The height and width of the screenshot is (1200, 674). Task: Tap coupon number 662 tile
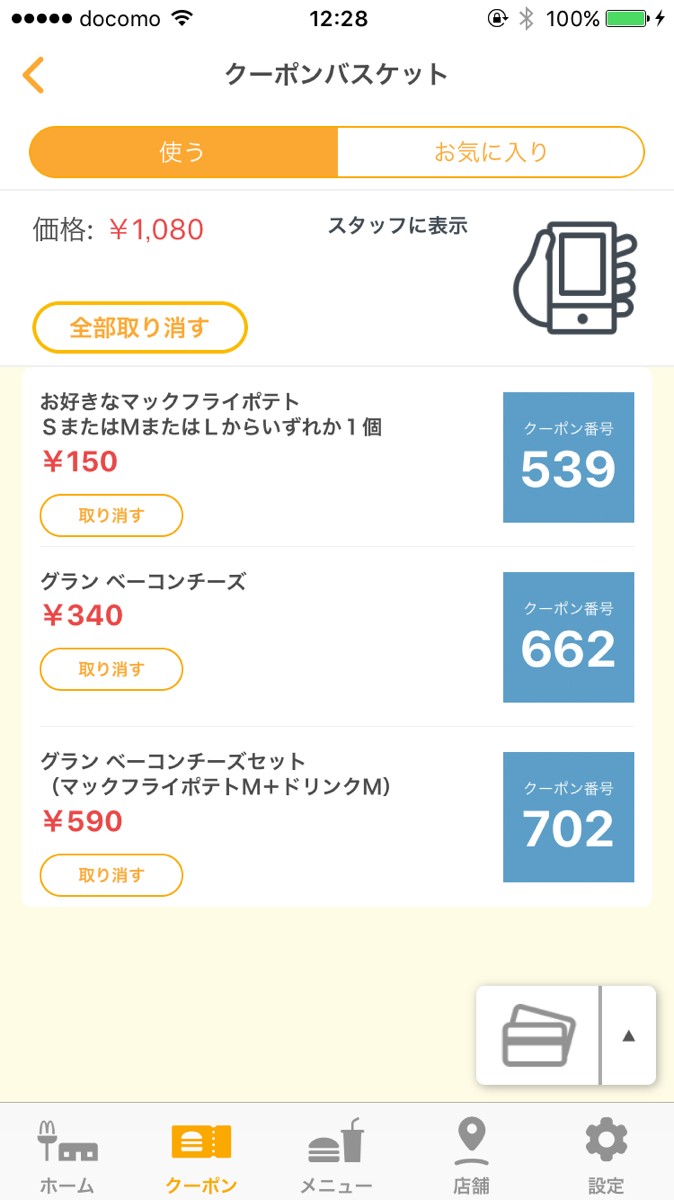pos(568,637)
